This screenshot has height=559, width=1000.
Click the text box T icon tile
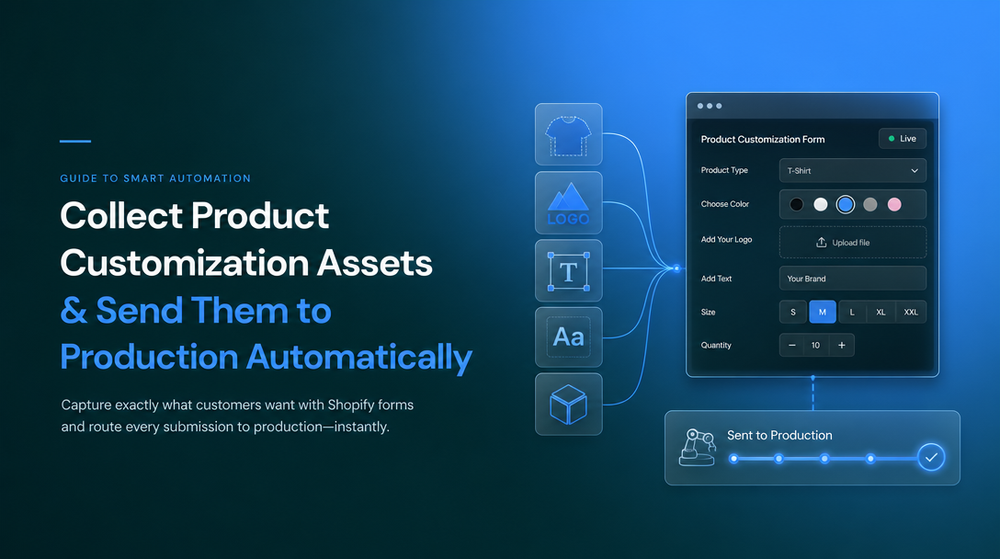[568, 270]
